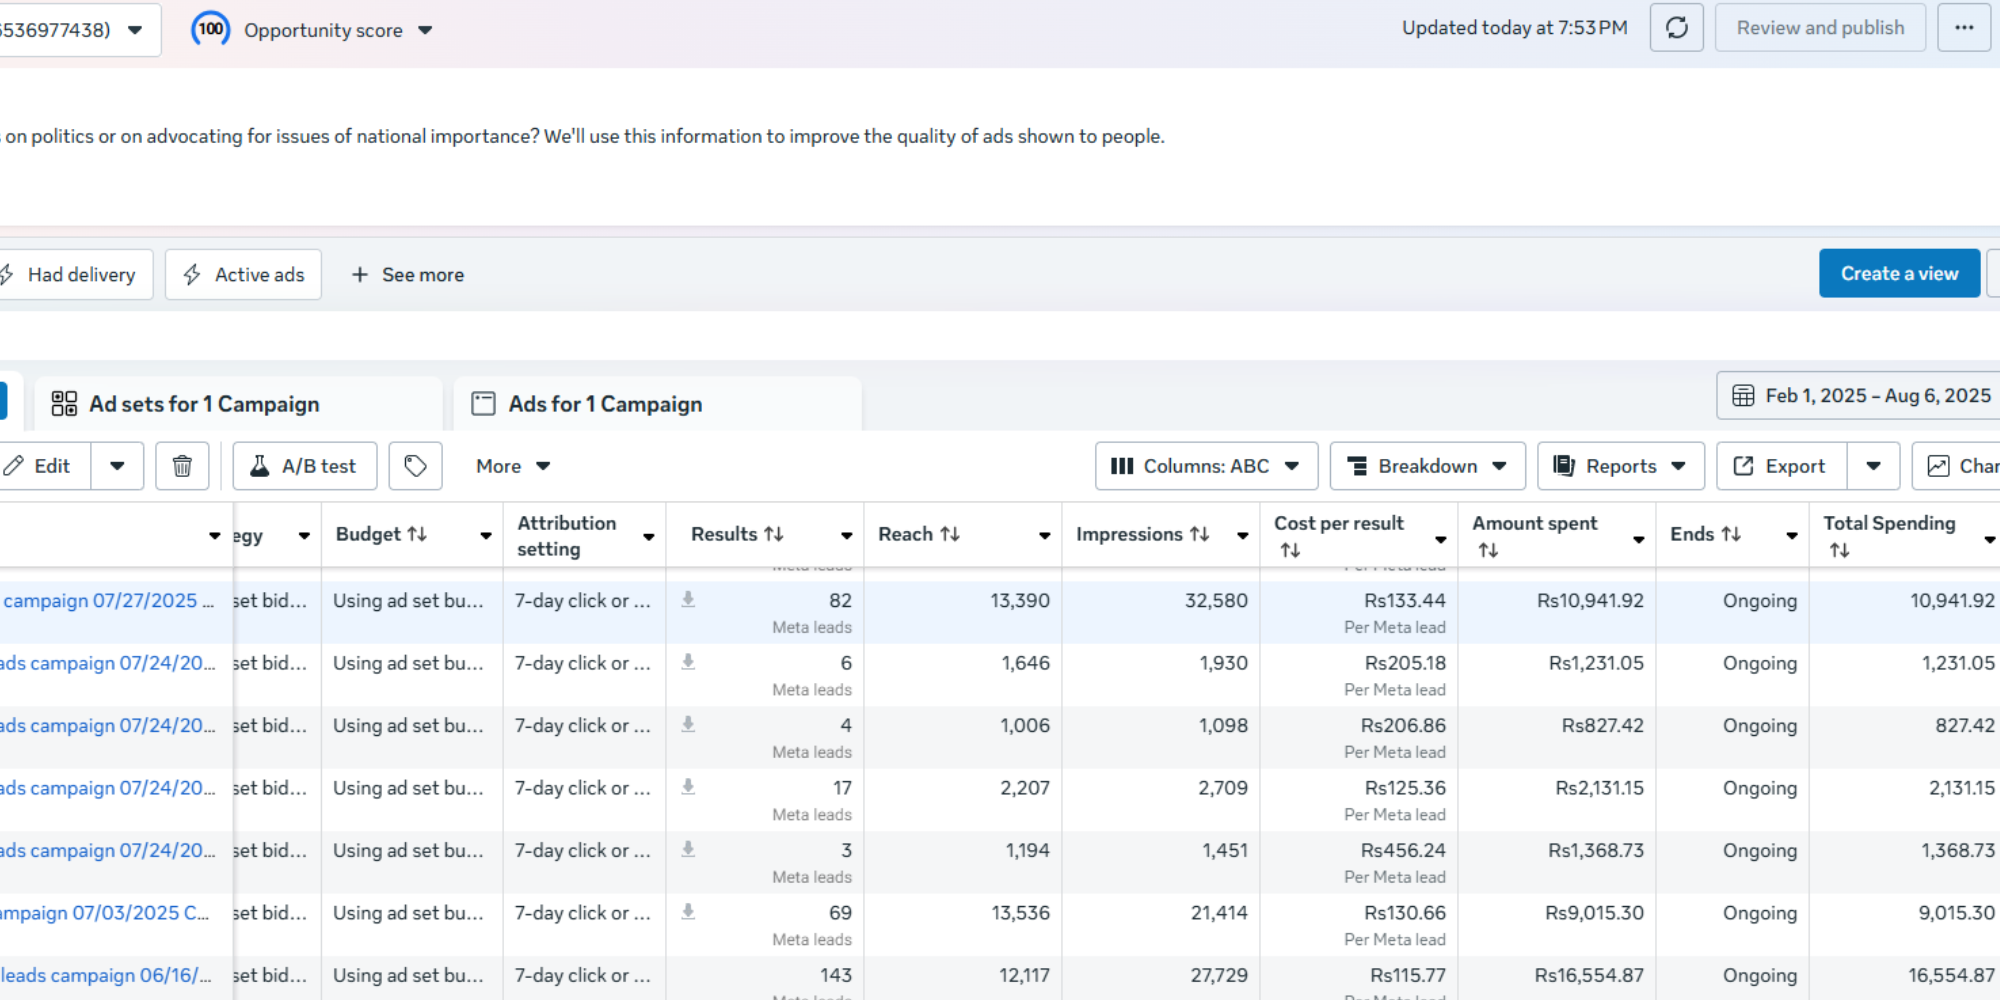Click Create a view button
The height and width of the screenshot is (1000, 2000).
click(1899, 273)
